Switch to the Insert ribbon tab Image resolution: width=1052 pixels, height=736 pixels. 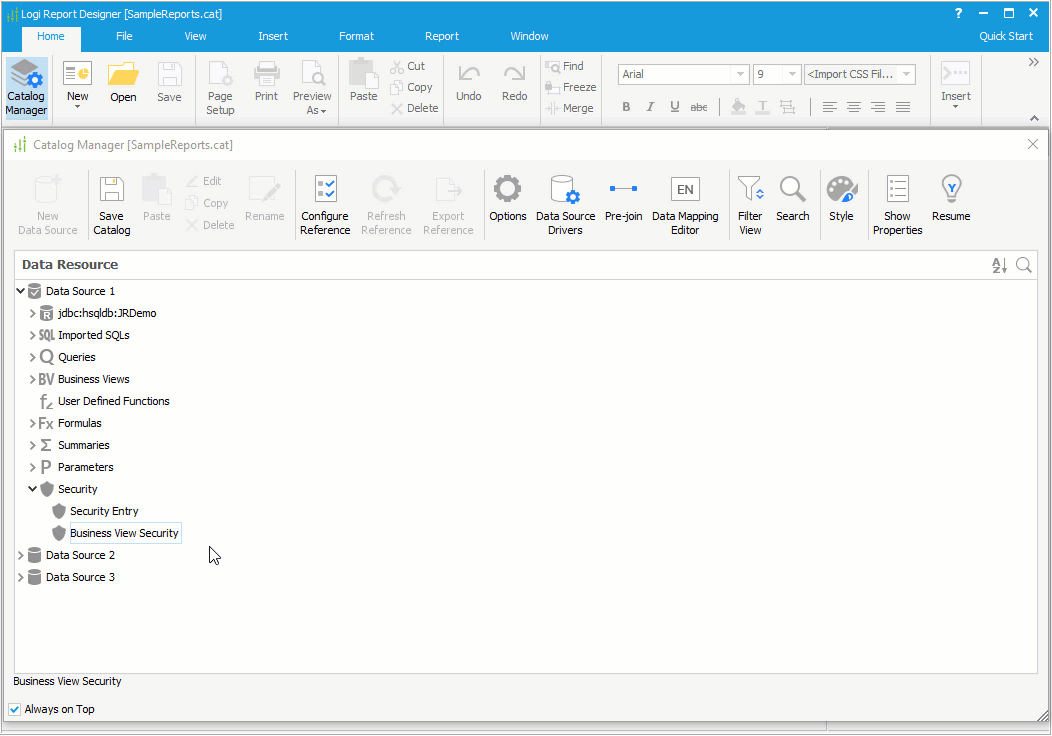(x=273, y=36)
